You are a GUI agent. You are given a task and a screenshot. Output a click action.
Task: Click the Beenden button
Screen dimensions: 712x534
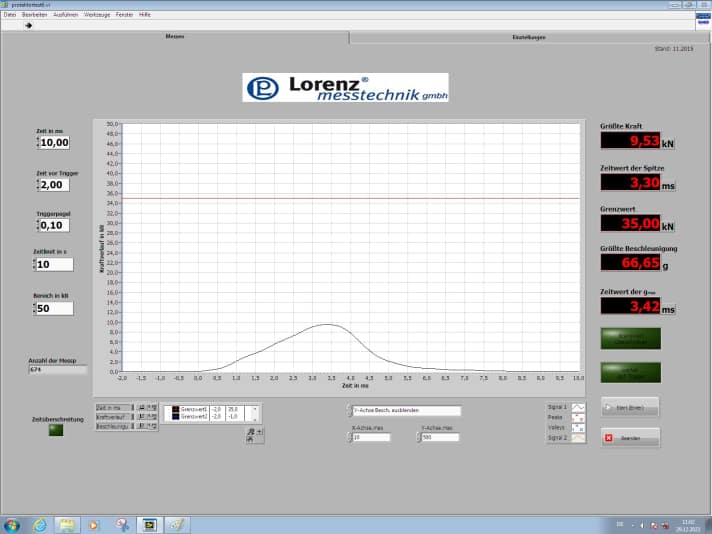pos(630,438)
